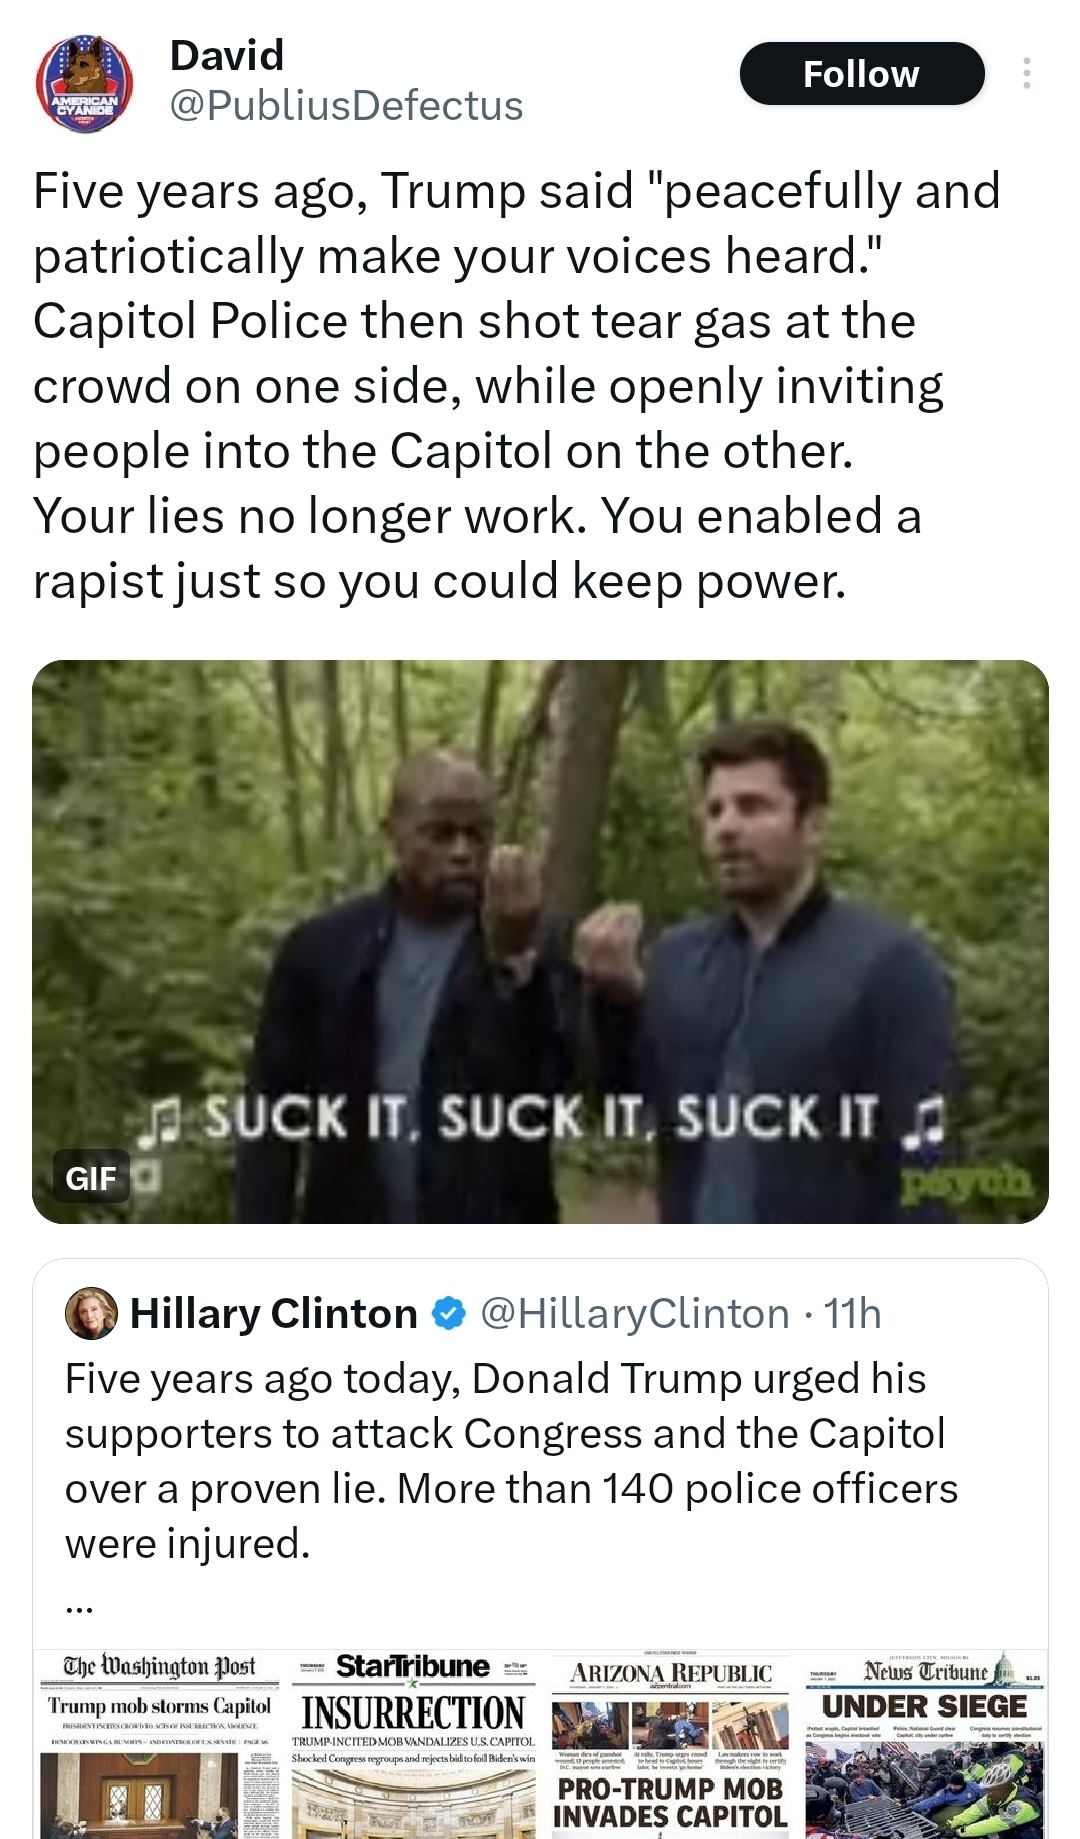Expand the quoted post's truncated ellipsis
The width and height of the screenshot is (1080, 1839).
click(x=78, y=1607)
